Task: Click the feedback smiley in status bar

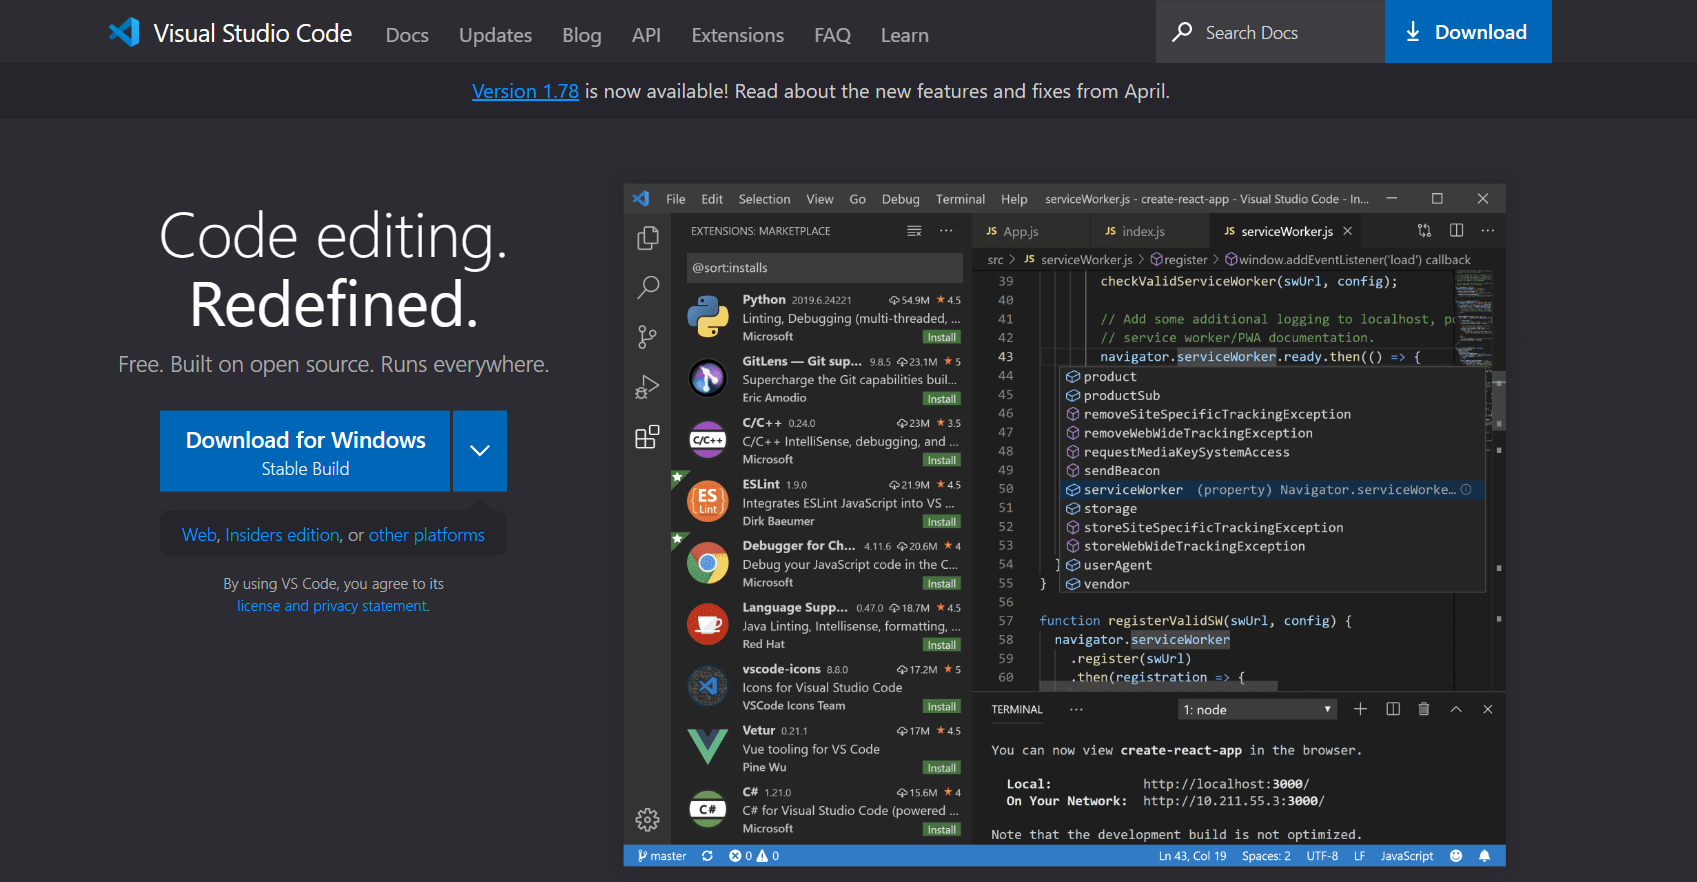Action: [x=1456, y=856]
